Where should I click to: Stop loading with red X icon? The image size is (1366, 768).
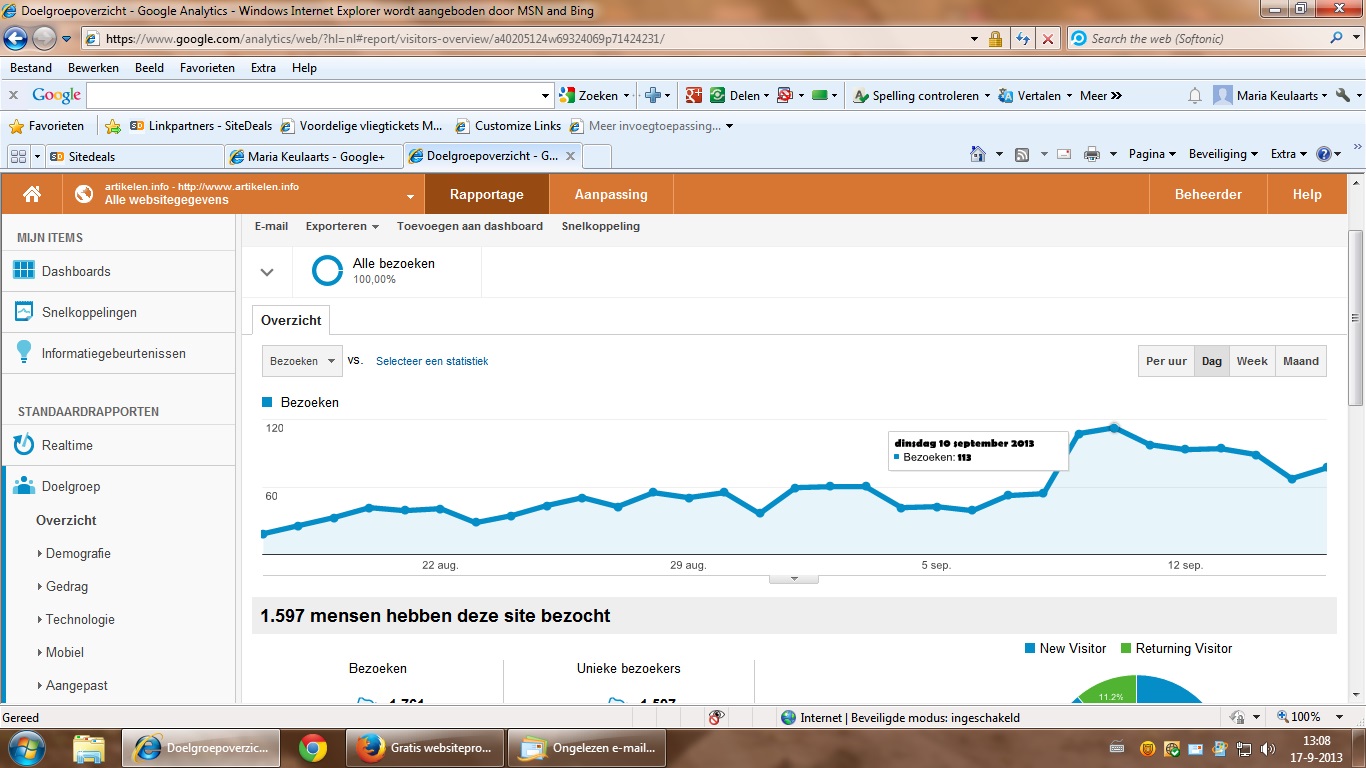pyautogui.click(x=1047, y=39)
